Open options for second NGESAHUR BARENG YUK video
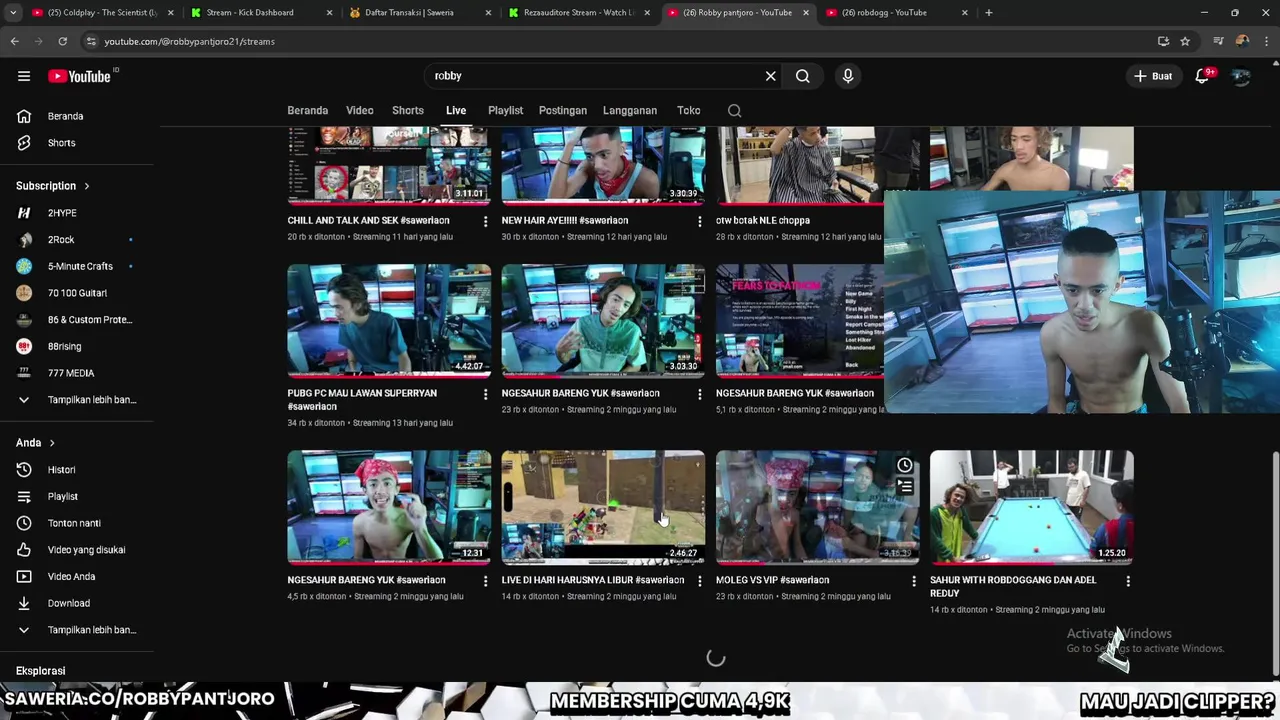1280x720 pixels. point(699,394)
